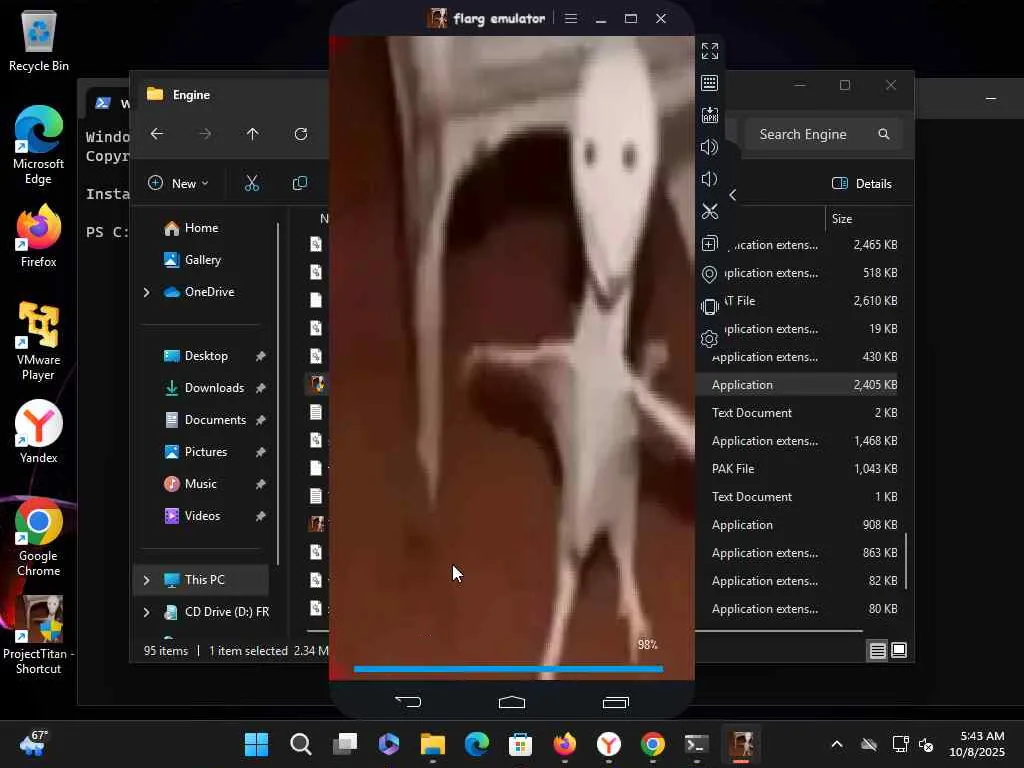Select ProjectTitan shortcut on desktop
Screen dimensions: 1024x768
tap(39, 635)
